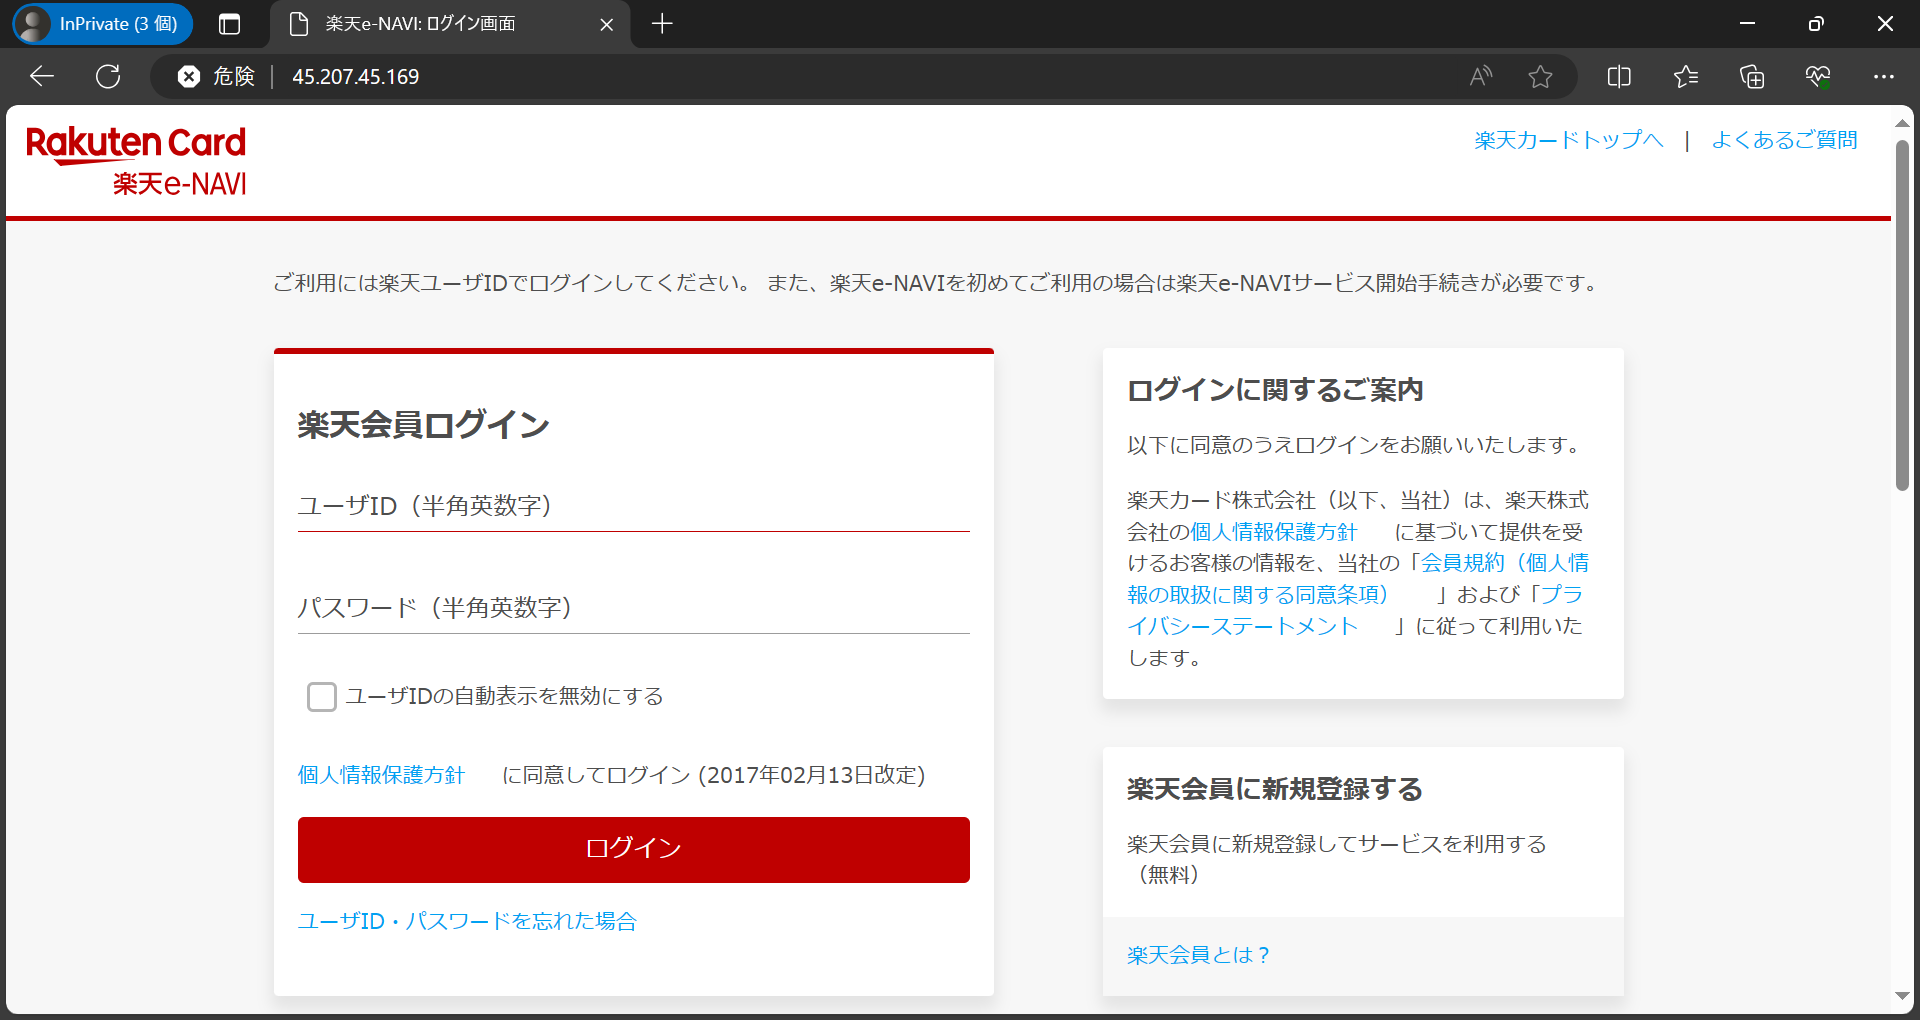Open split screen icon
Image resolution: width=1920 pixels, height=1020 pixels.
[x=1619, y=76]
